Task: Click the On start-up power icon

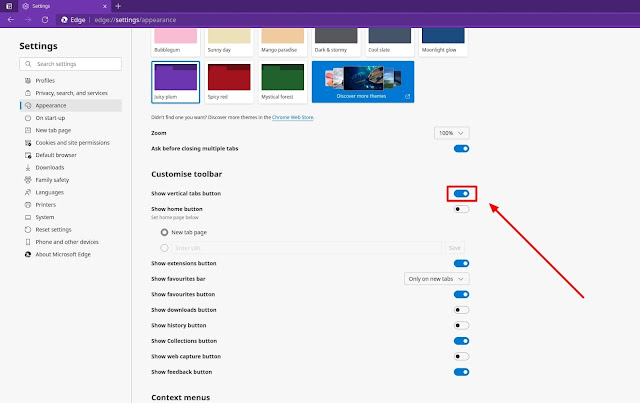Action: pos(28,118)
